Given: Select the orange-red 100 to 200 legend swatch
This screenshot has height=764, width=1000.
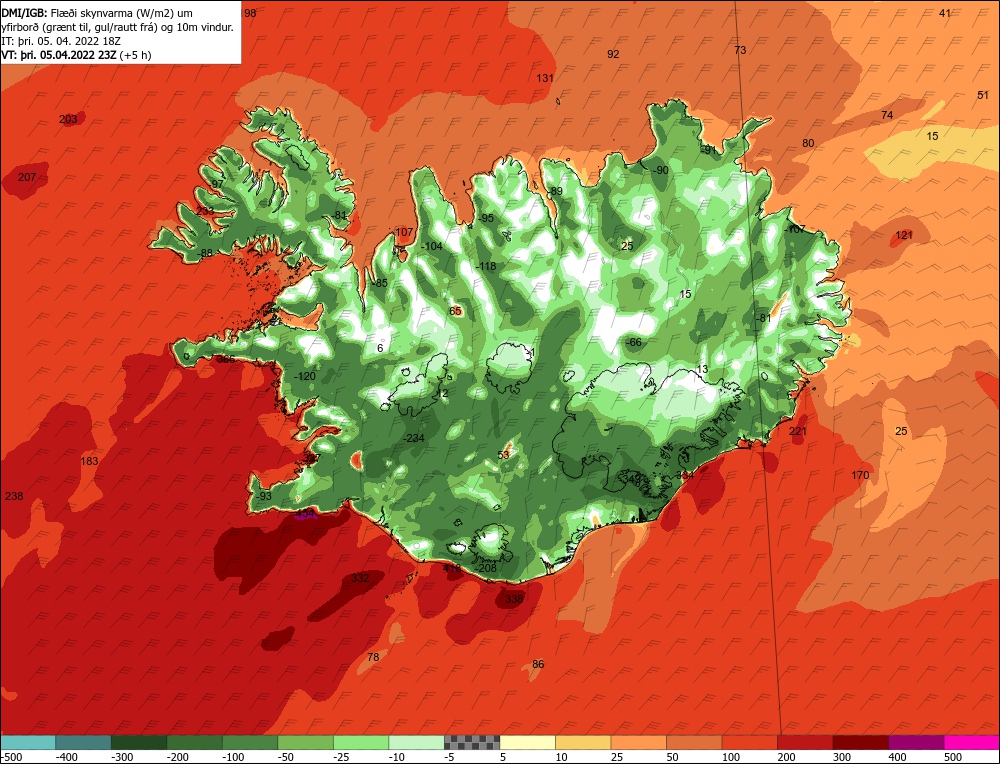Looking at the screenshot, I should coord(750,742).
